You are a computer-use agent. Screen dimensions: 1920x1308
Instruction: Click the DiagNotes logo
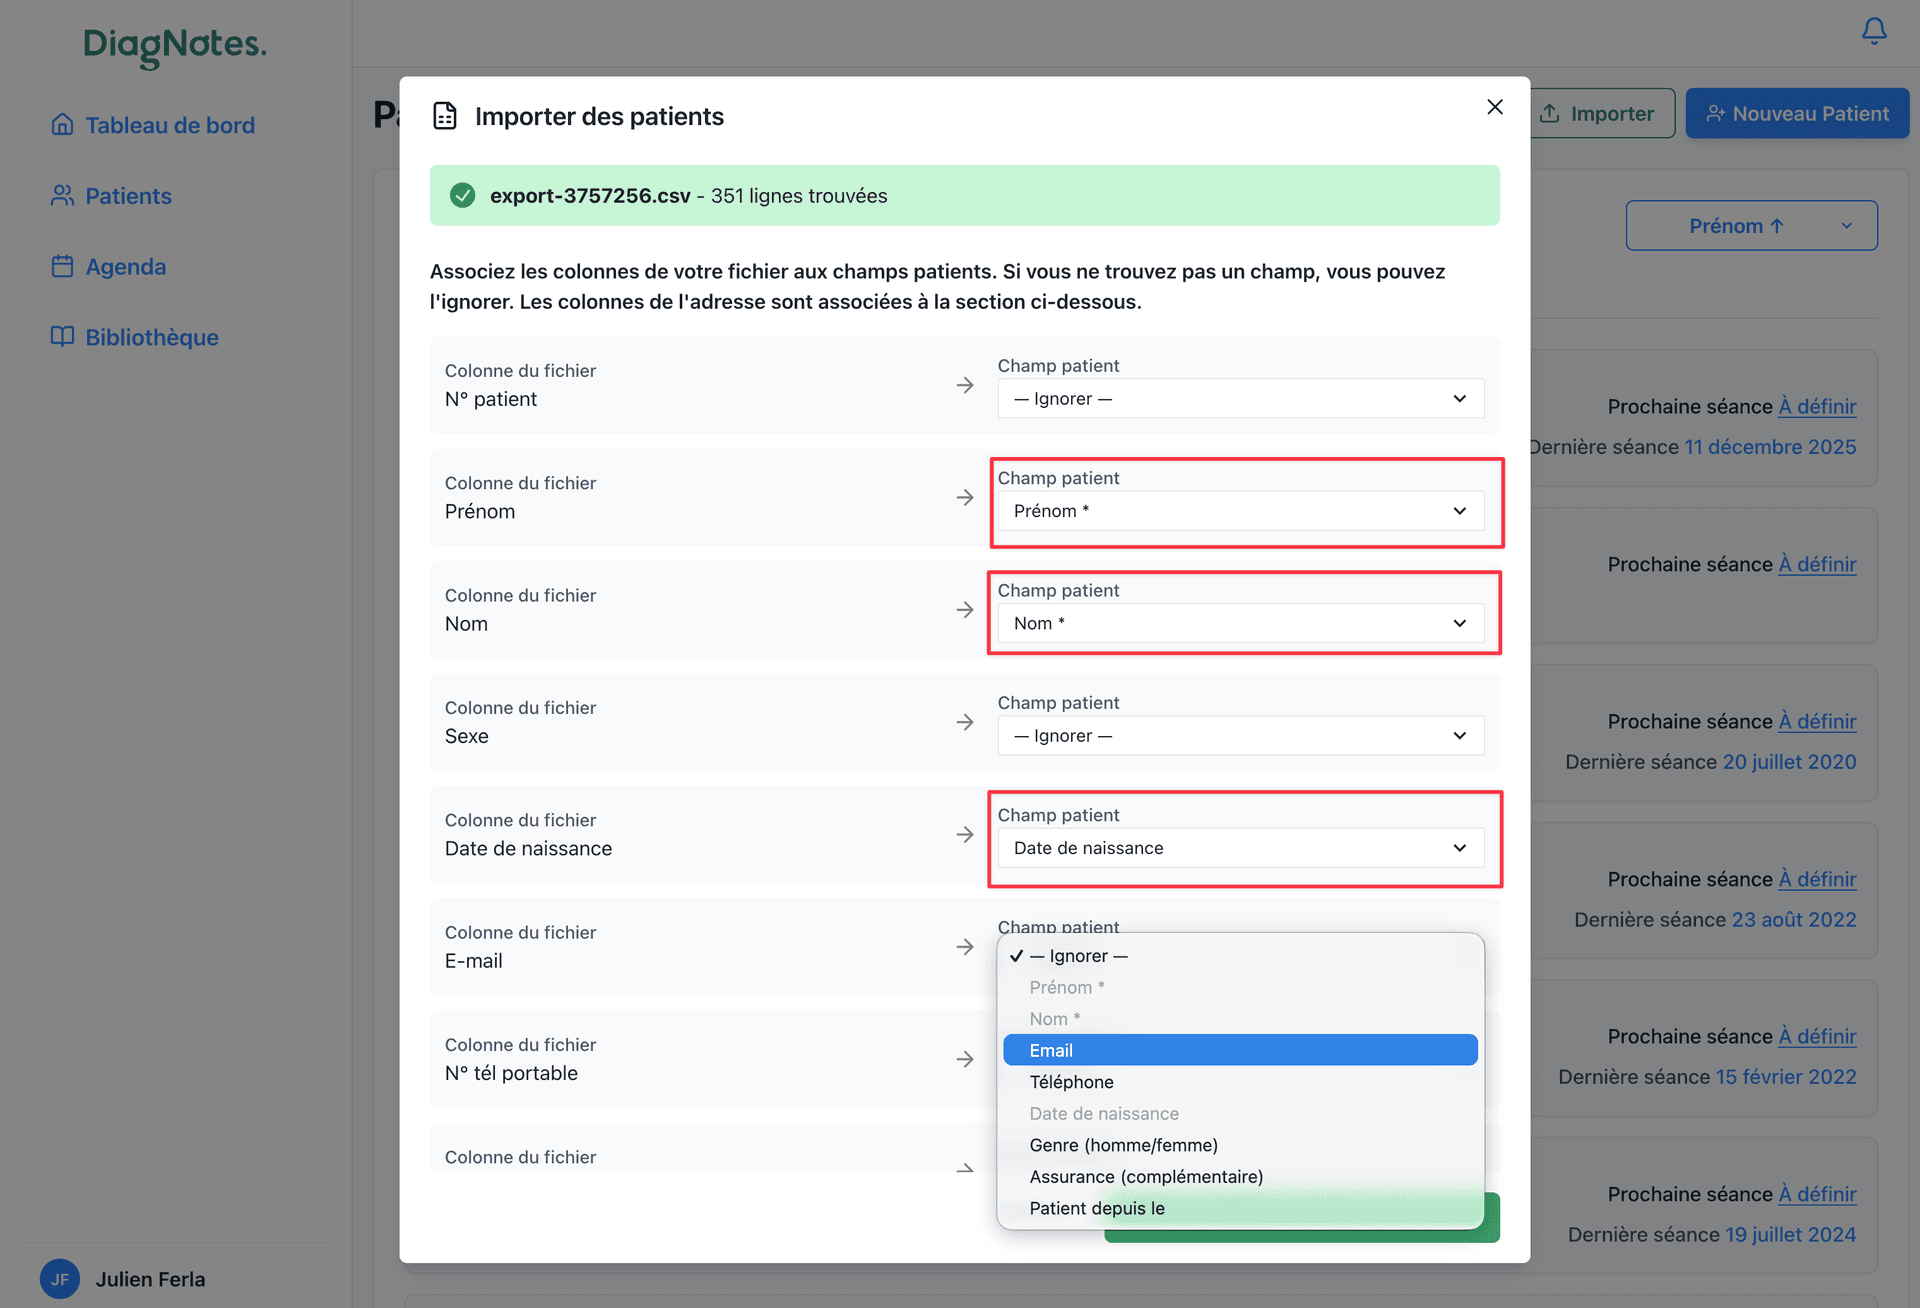175,45
